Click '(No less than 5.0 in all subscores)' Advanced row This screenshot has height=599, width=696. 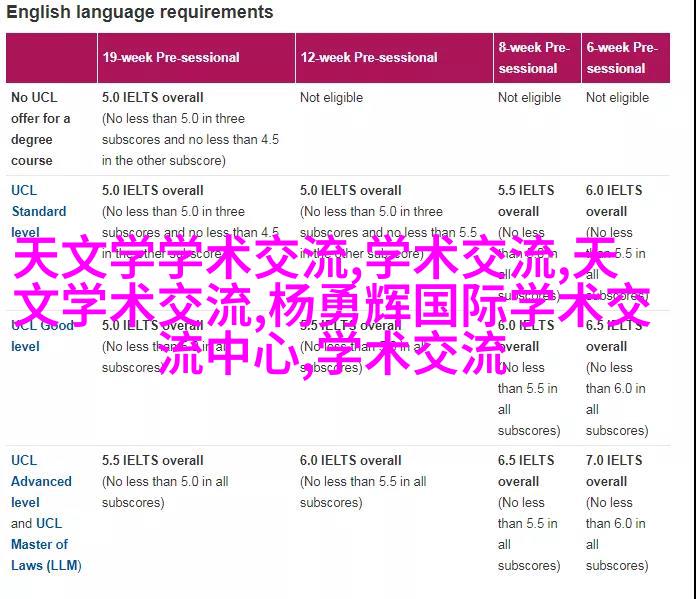pyautogui.click(x=165, y=492)
